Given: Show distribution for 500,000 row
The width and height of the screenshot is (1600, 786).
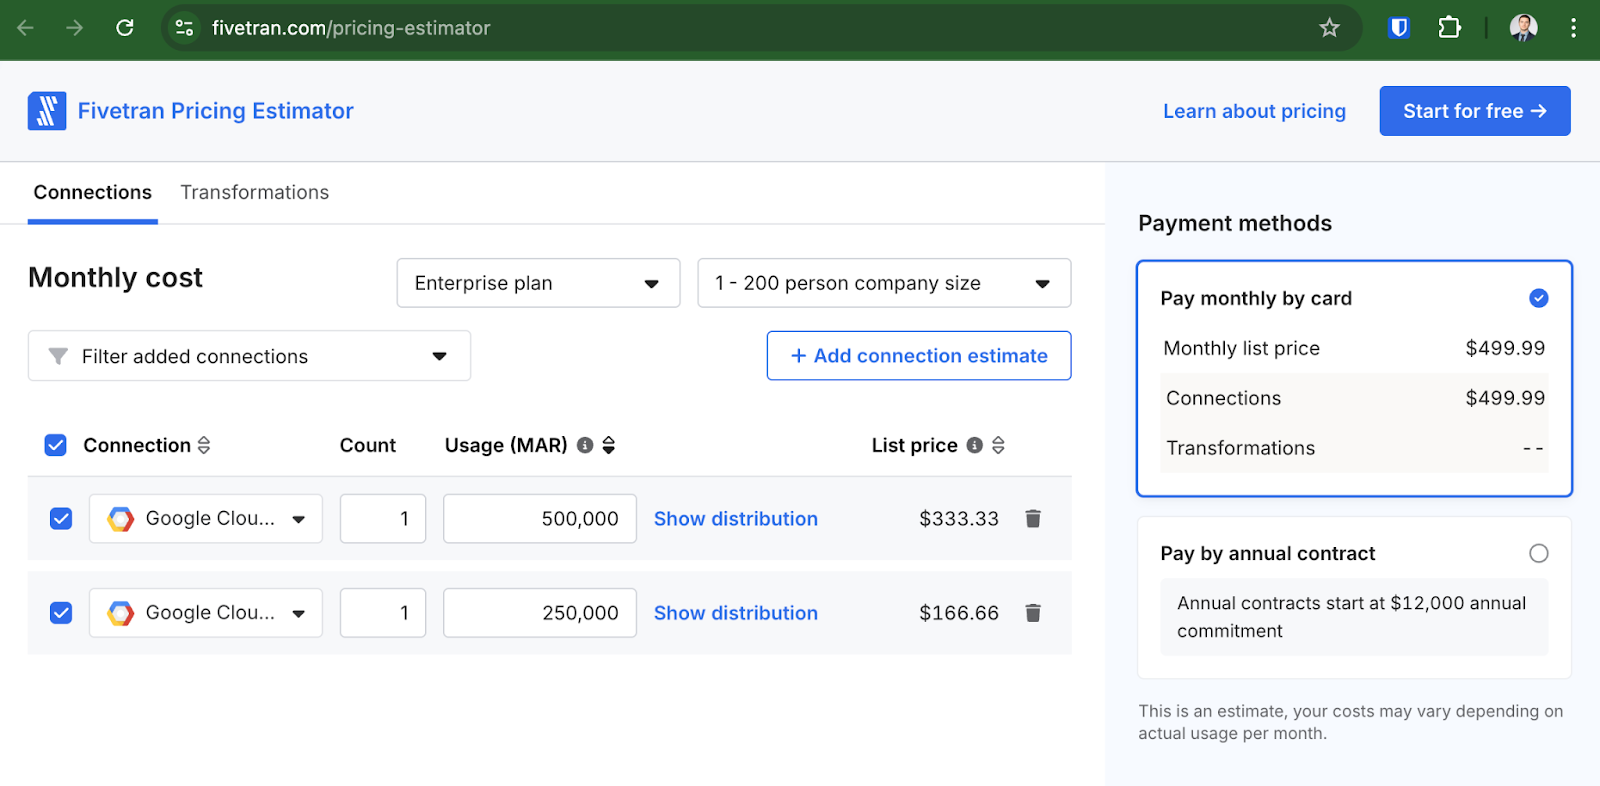Looking at the screenshot, I should (x=736, y=518).
